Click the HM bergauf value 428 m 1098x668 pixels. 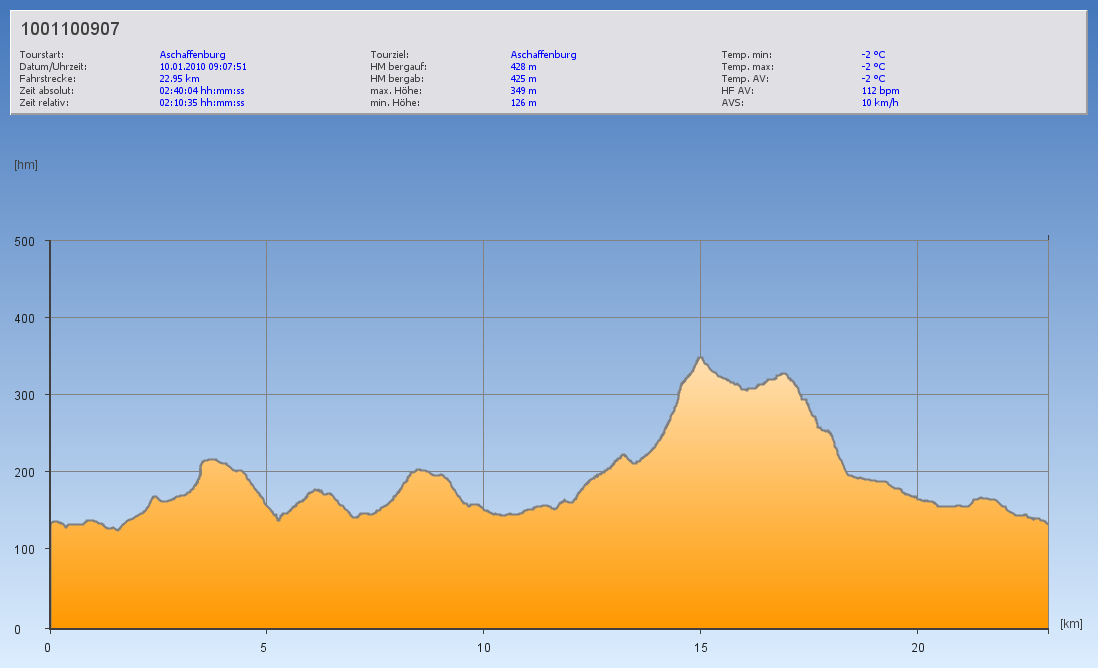pos(523,67)
